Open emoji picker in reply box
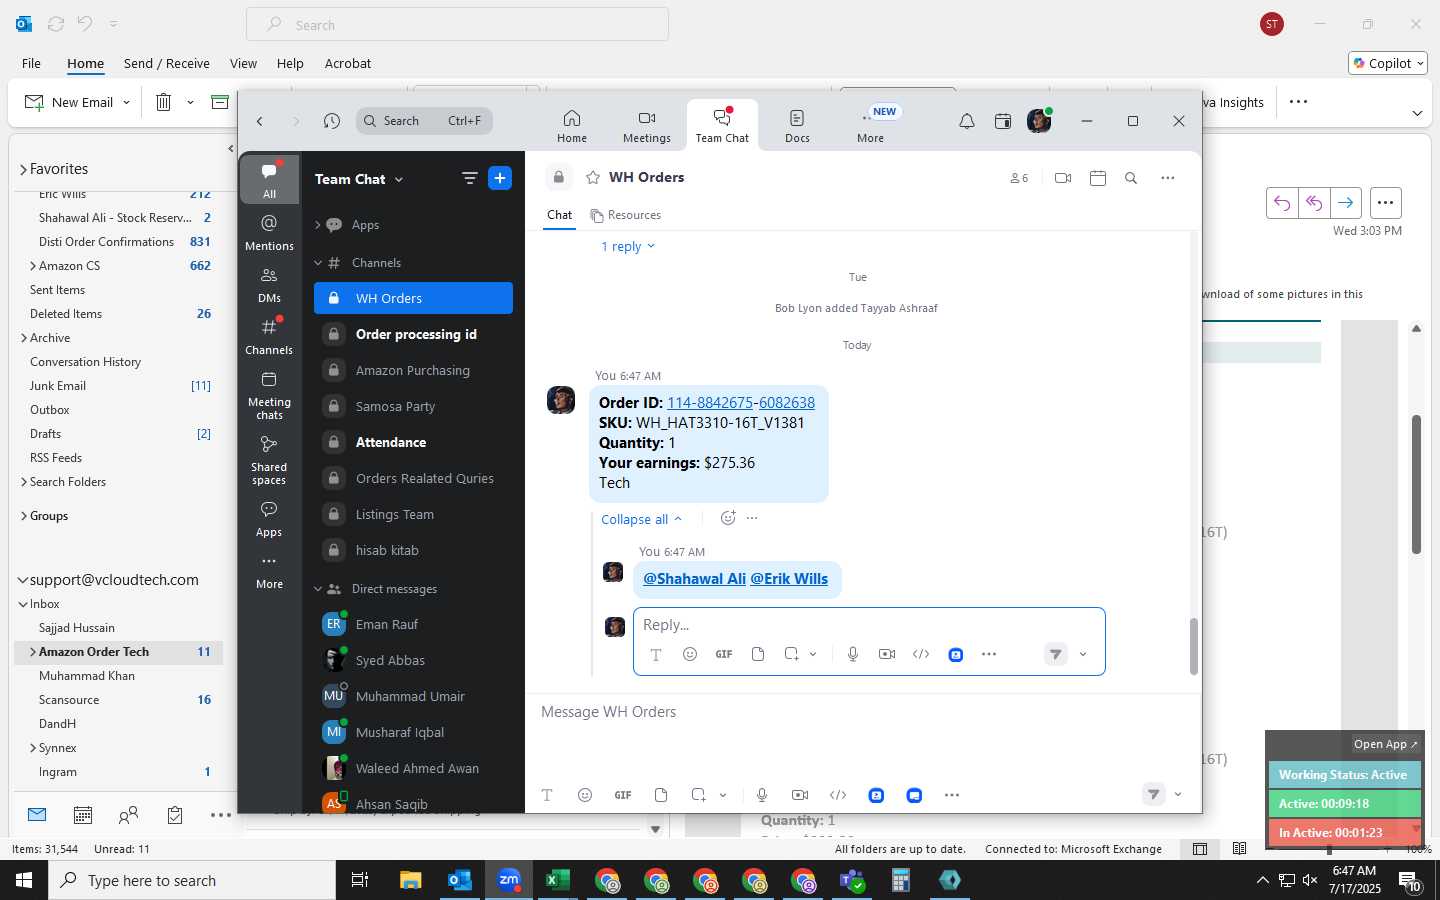Viewport: 1440px width, 900px height. pos(690,654)
